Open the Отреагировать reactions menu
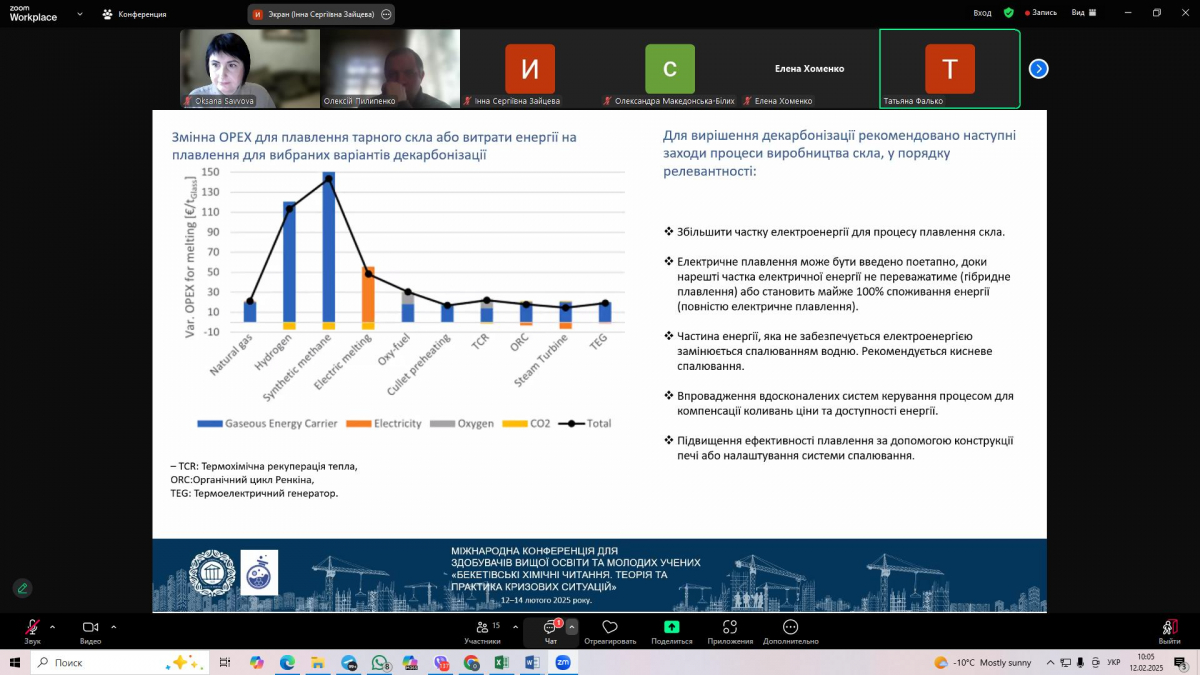Screen dimensions: 1200x675 (x=609, y=629)
